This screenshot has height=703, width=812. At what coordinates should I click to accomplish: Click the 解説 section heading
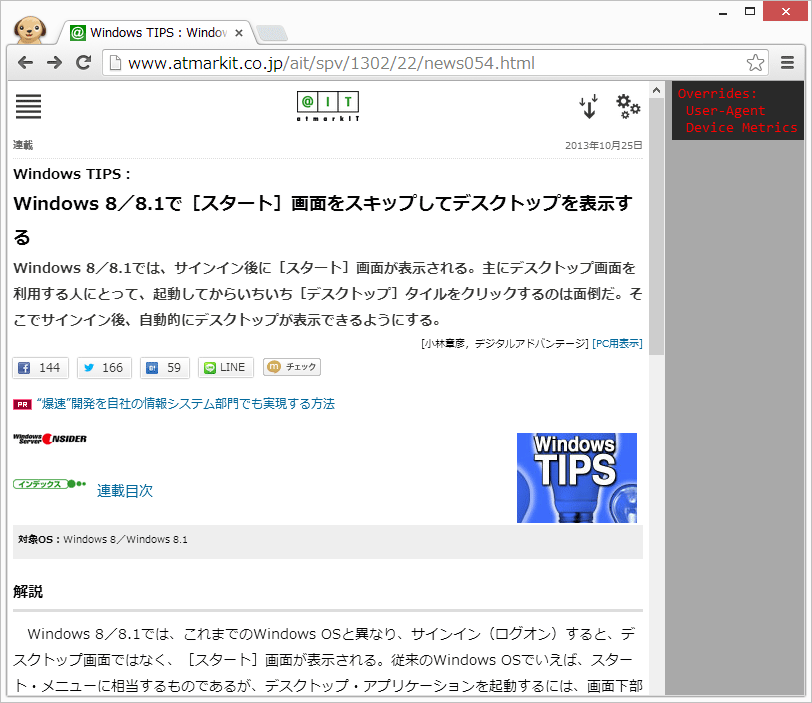(x=28, y=591)
